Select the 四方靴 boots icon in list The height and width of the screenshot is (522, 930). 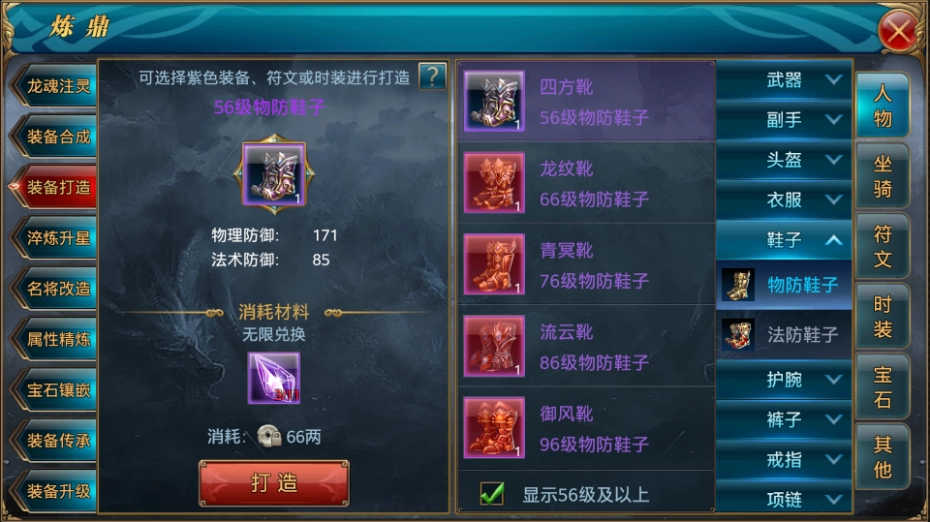494,101
